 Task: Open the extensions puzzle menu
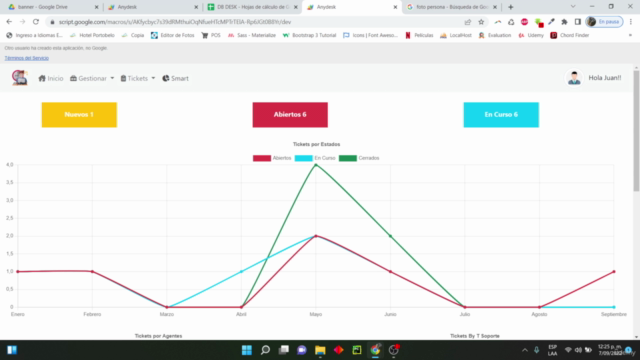coord(564,22)
